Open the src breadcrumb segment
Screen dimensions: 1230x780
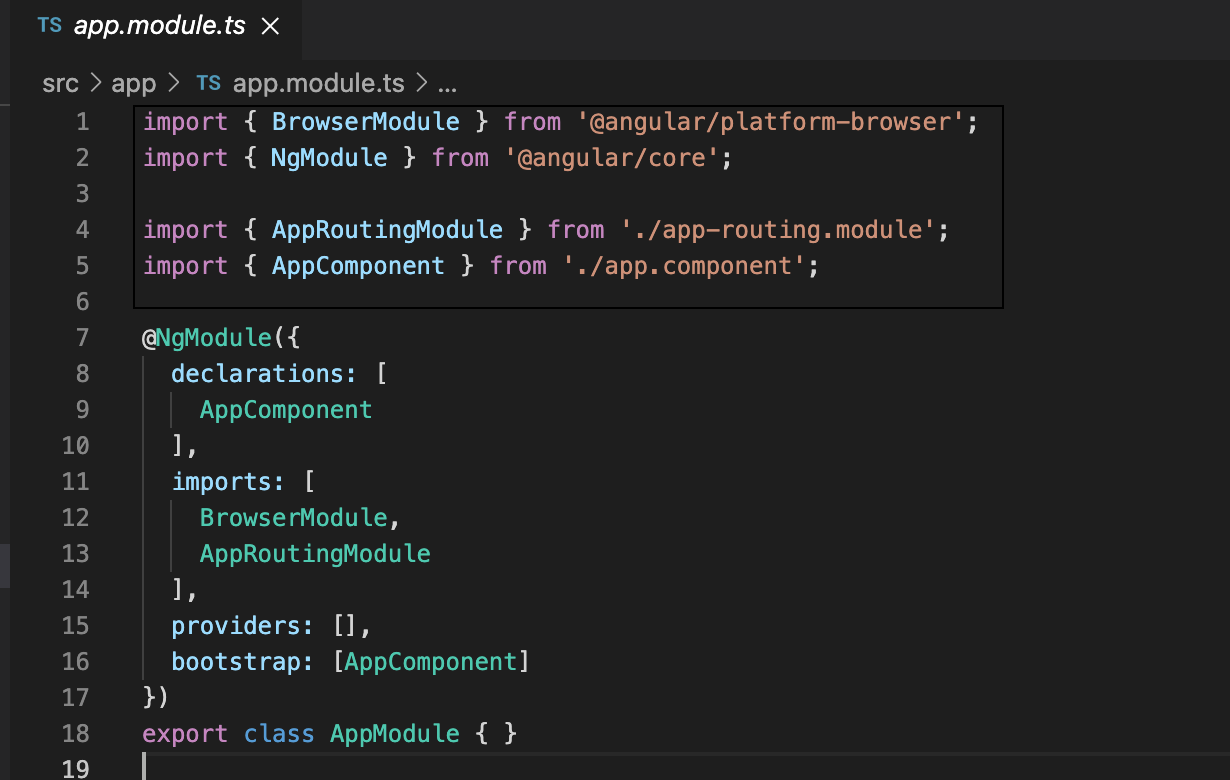pyautogui.click(x=60, y=83)
